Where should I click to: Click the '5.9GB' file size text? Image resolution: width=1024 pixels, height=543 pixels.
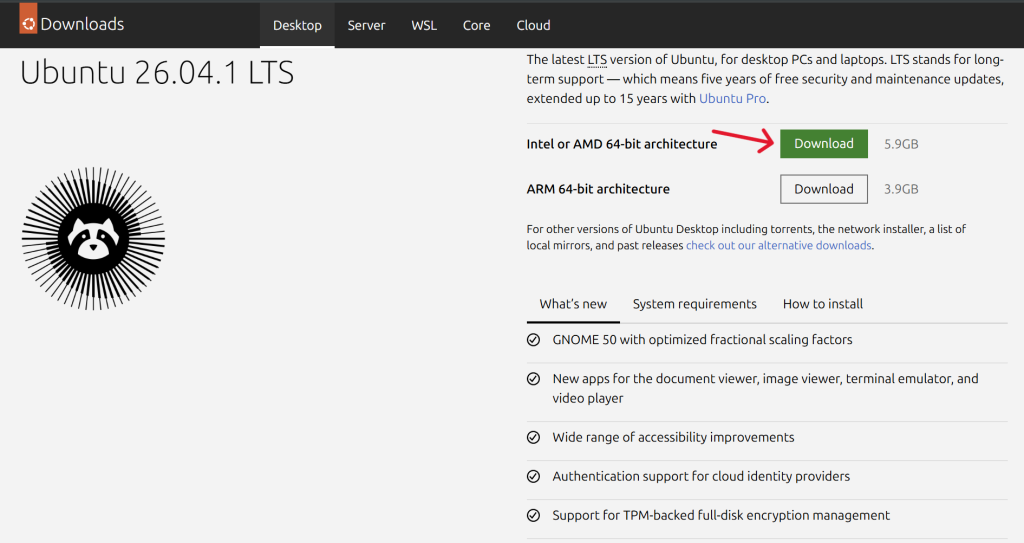coord(901,144)
